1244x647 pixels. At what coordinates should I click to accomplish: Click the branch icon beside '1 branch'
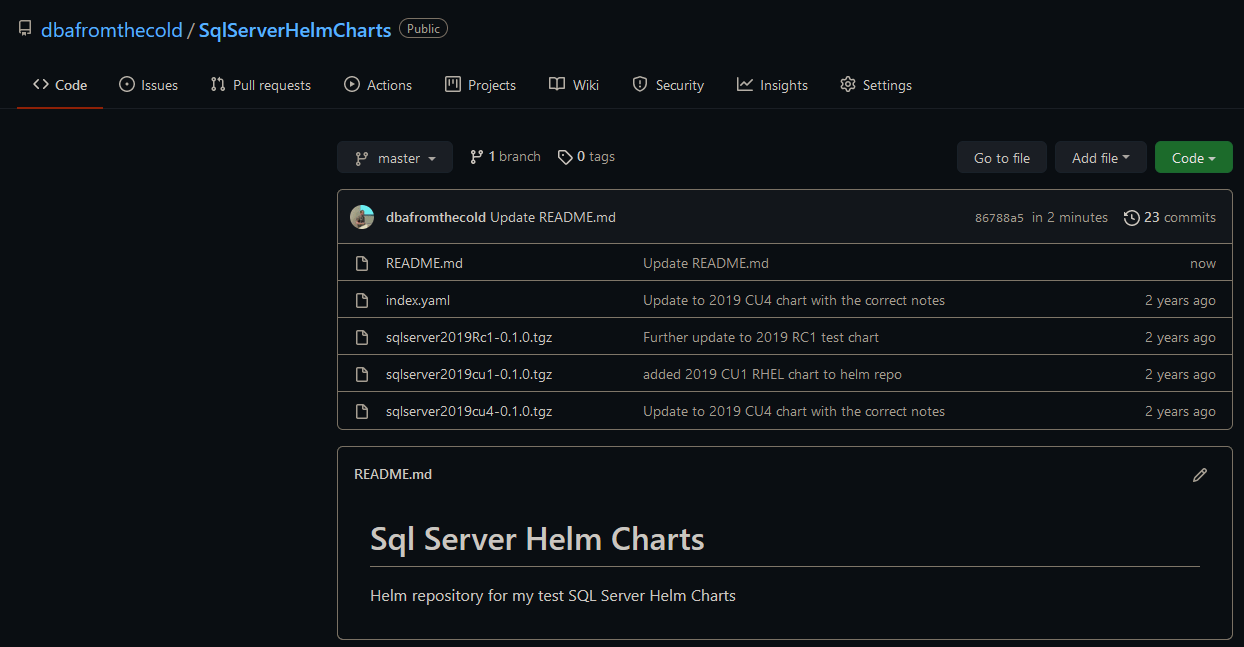point(478,156)
